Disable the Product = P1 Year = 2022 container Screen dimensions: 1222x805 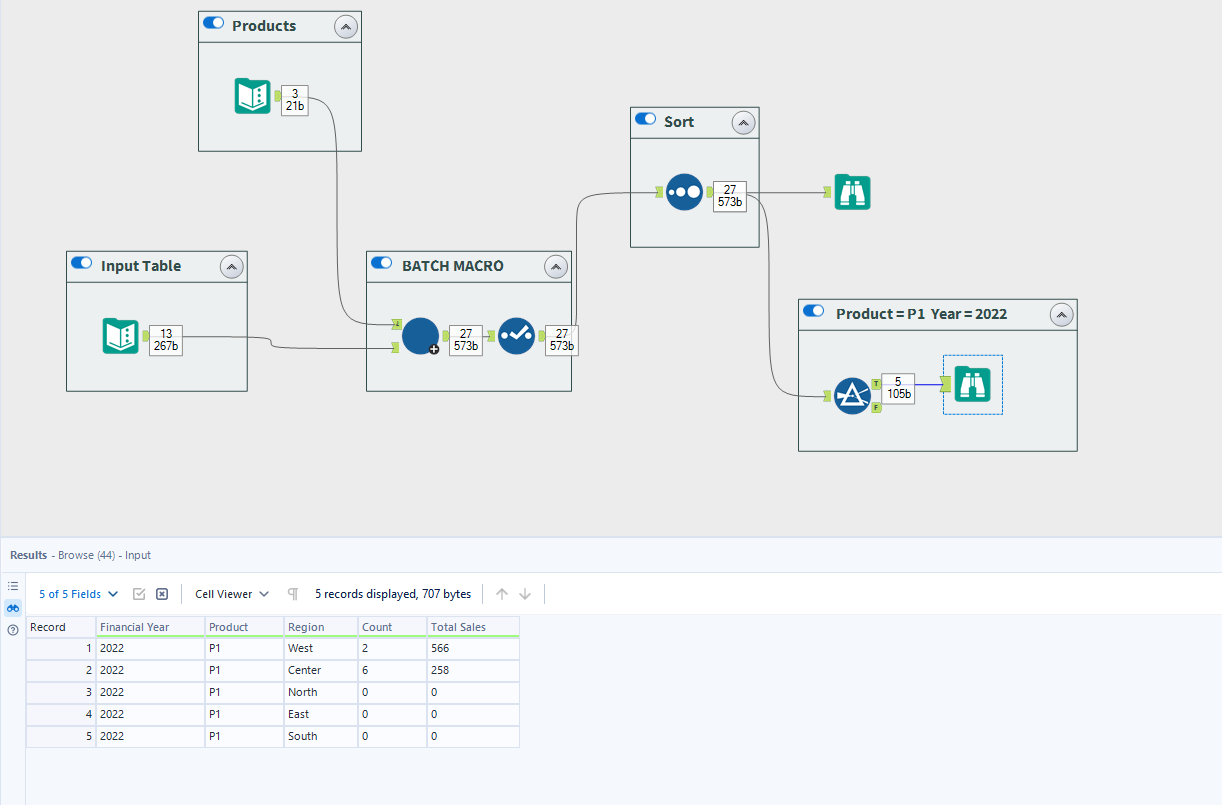pos(812,311)
